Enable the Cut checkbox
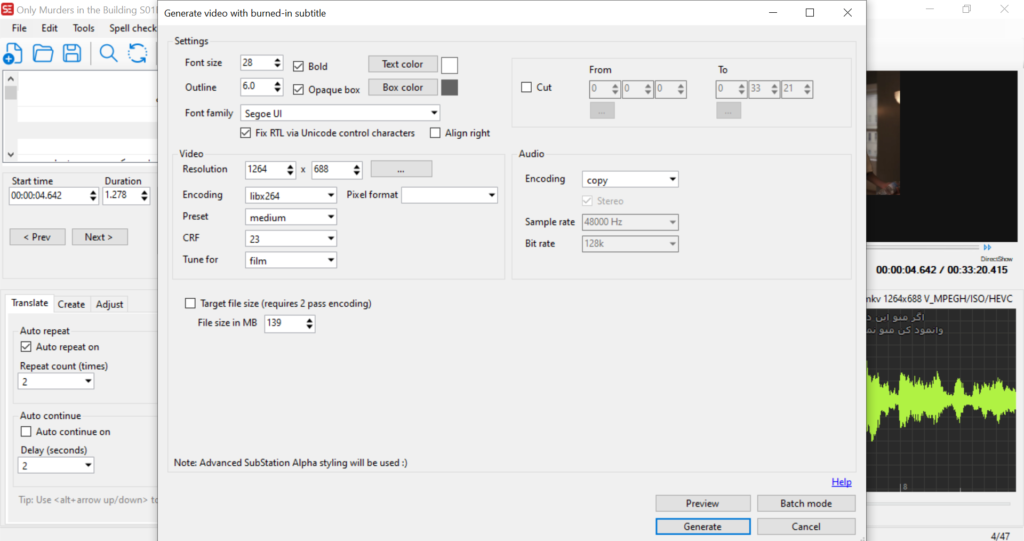This screenshot has width=1024, height=541. pyautogui.click(x=527, y=88)
